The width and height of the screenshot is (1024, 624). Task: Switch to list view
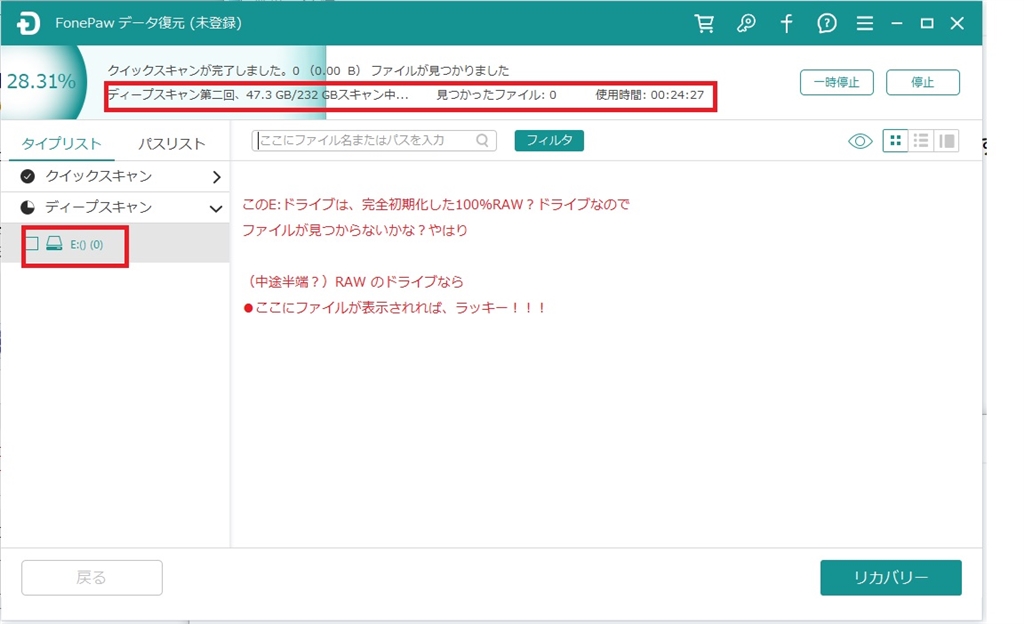pos(921,140)
